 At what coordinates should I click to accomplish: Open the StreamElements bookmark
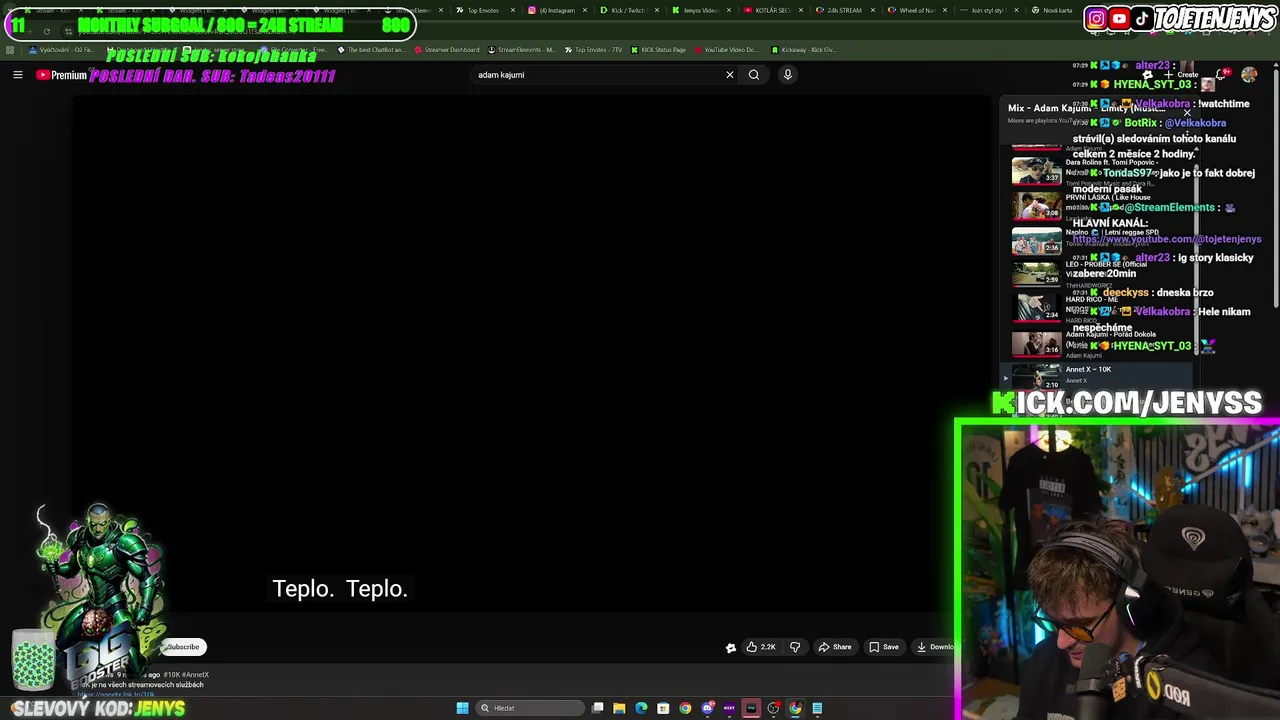pyautogui.click(x=521, y=49)
